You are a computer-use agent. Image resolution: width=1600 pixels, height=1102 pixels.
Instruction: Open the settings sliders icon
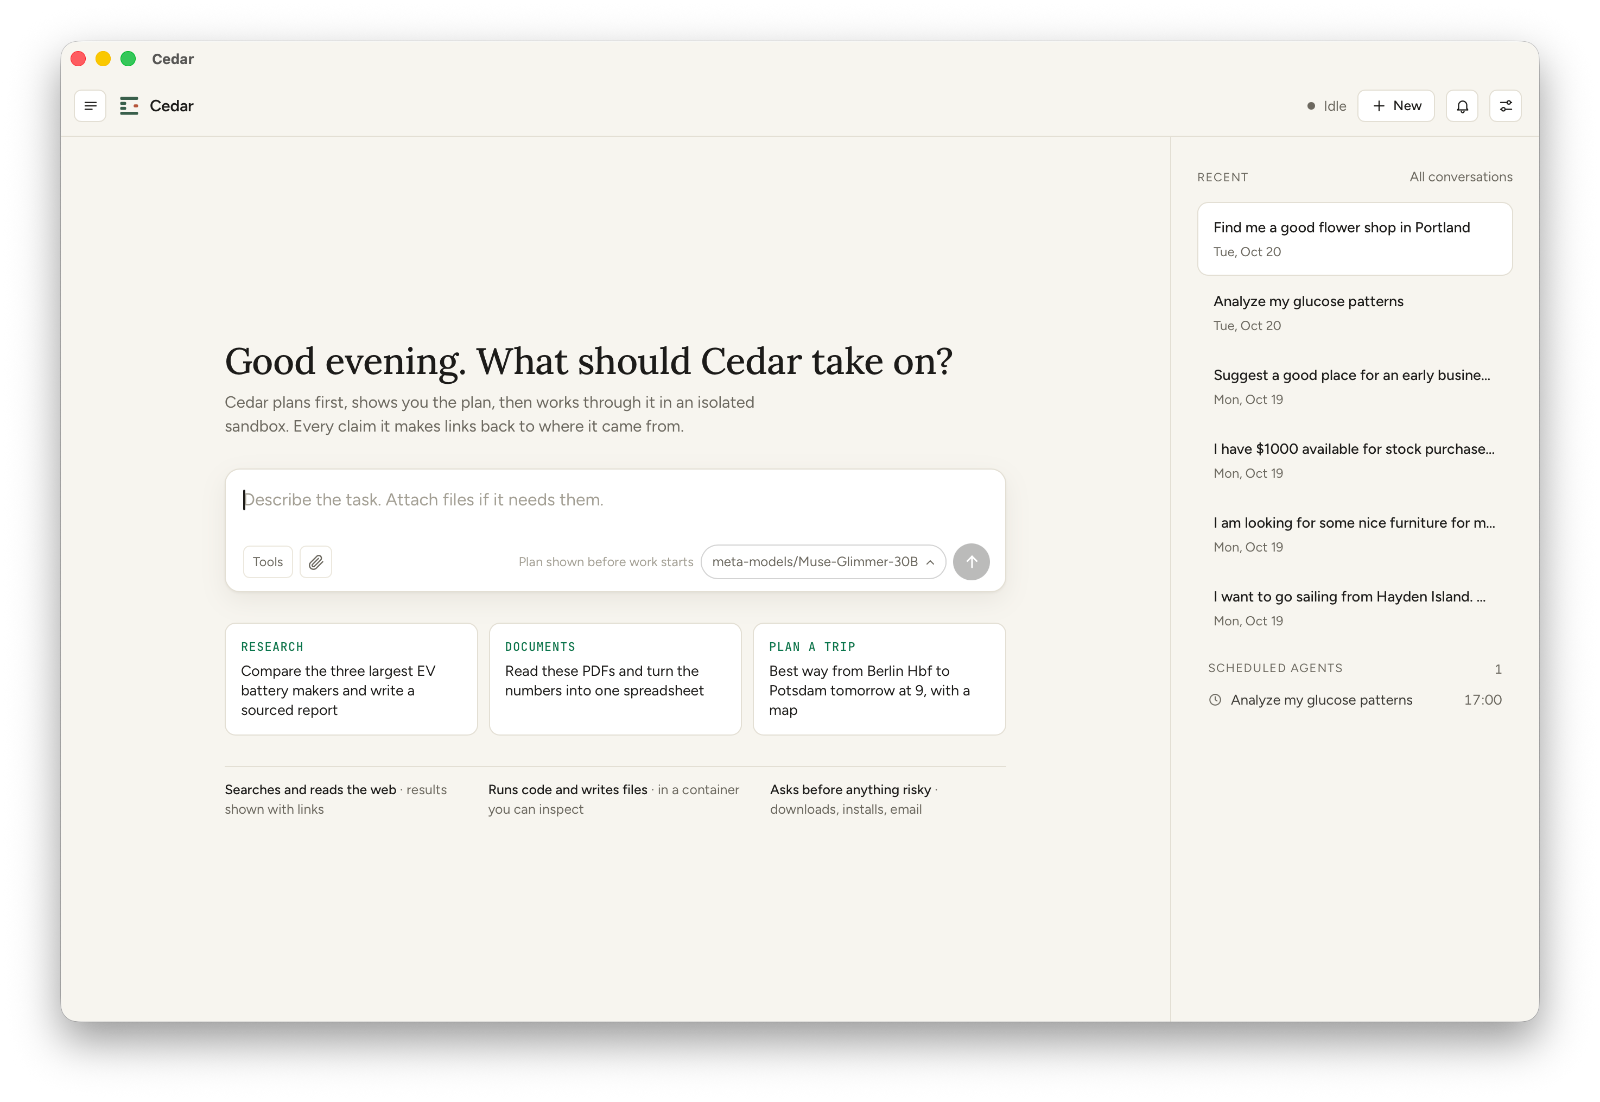click(x=1505, y=106)
